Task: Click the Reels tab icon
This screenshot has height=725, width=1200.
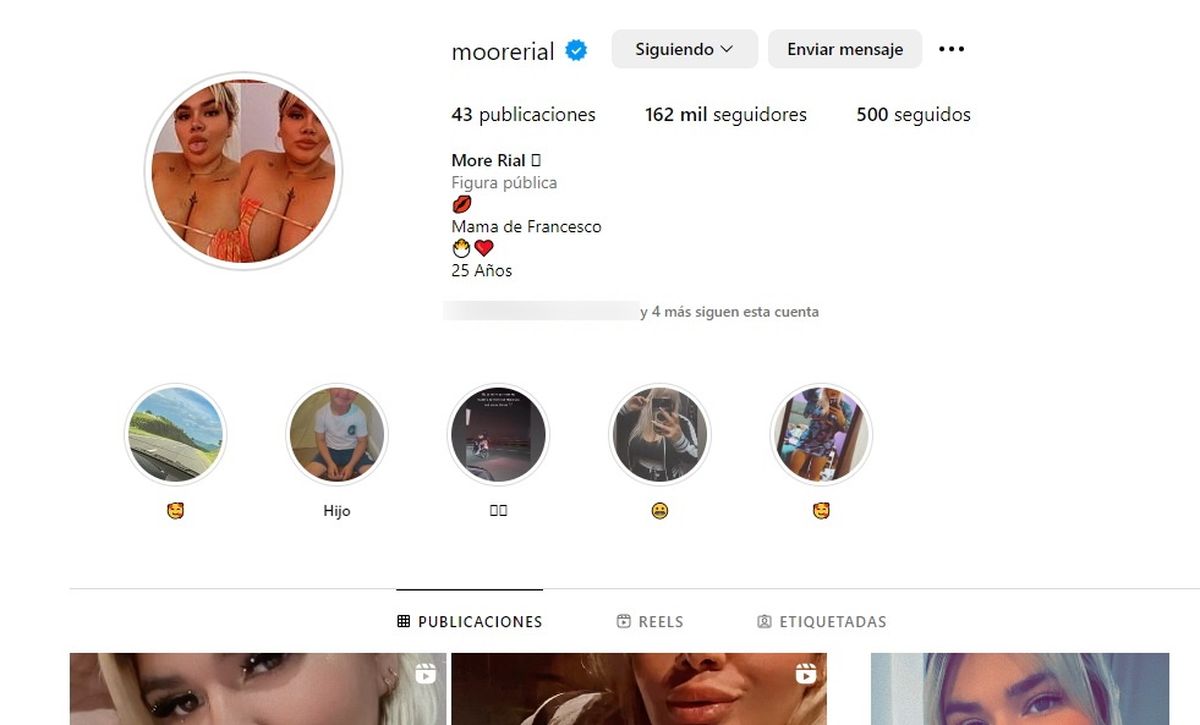Action: pyautogui.click(x=624, y=621)
